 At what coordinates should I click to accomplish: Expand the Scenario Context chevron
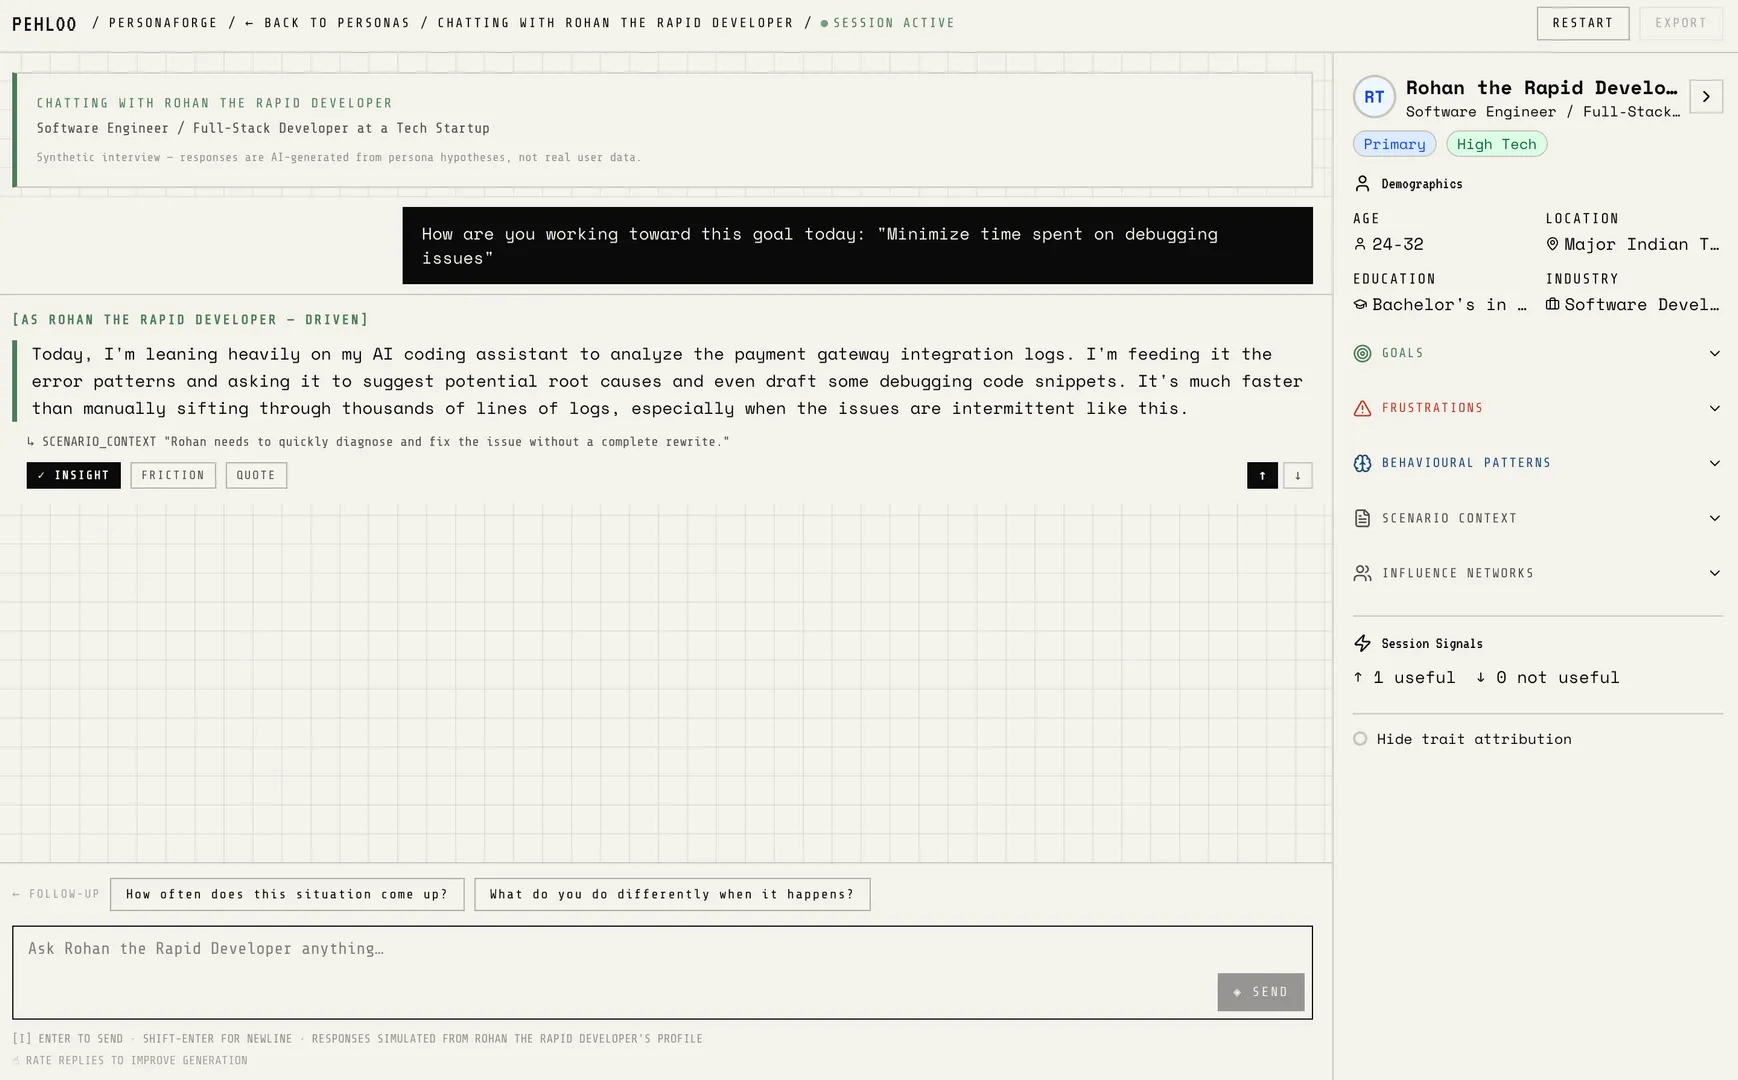tap(1714, 518)
